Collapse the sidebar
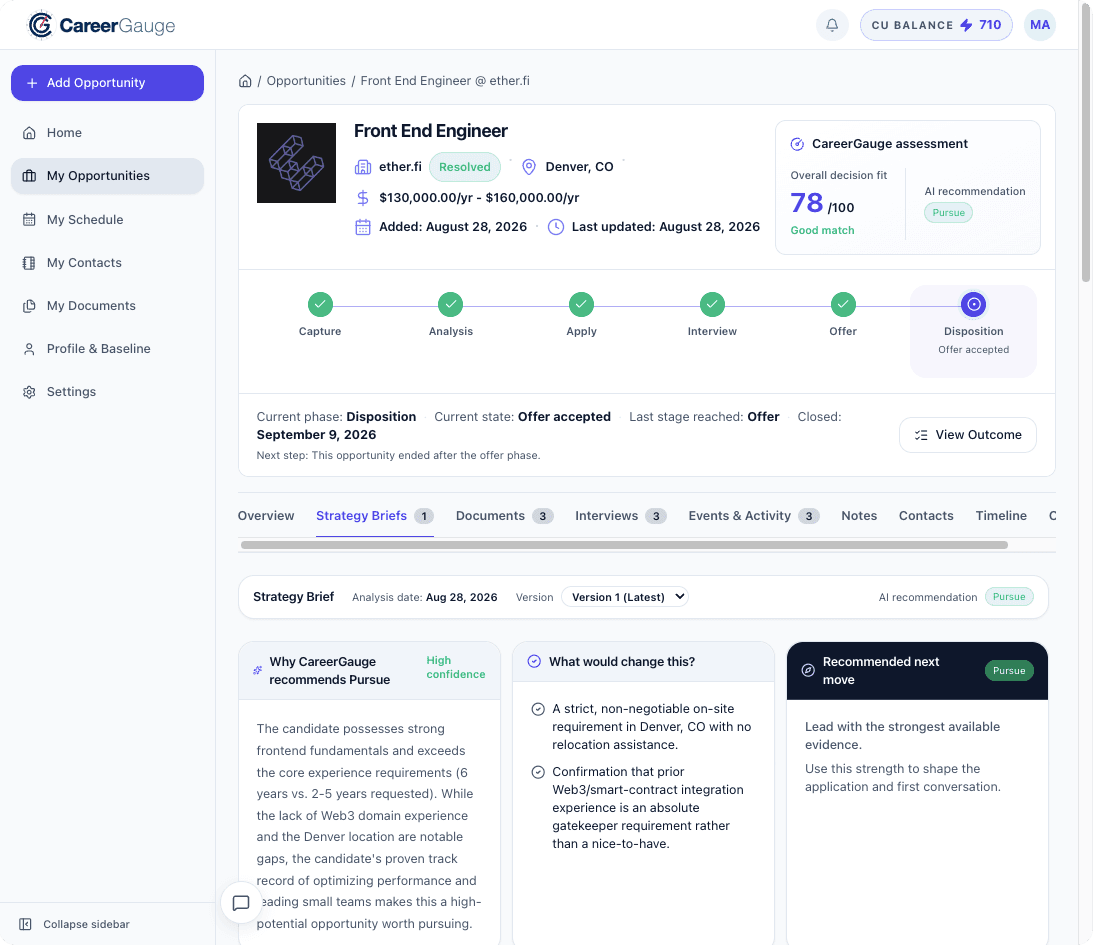Viewport: 1093px width, 945px height. pos(75,924)
